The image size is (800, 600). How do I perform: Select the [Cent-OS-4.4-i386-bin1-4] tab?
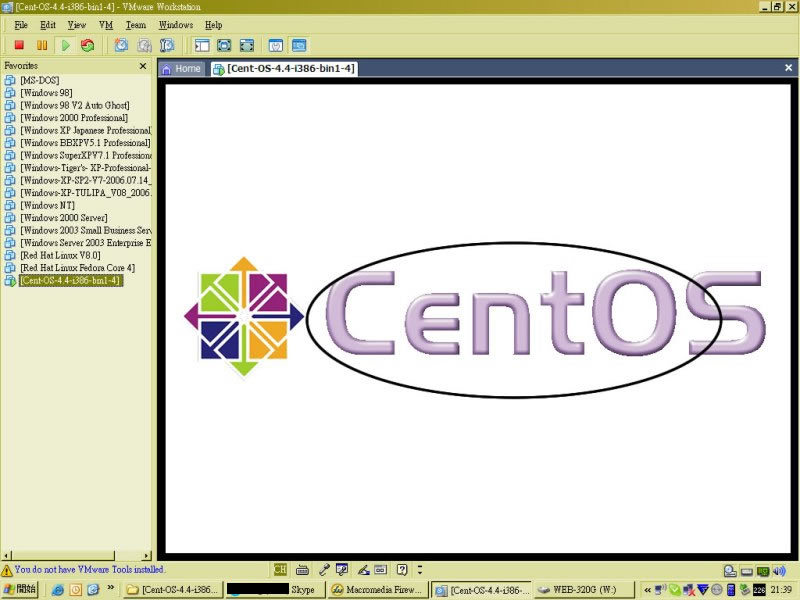pos(285,68)
